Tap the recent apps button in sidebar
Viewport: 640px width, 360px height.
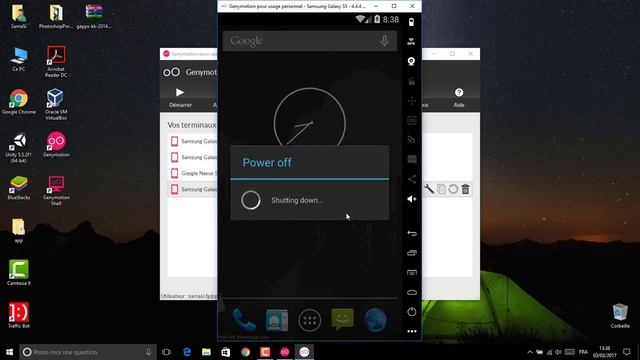pos(412,253)
